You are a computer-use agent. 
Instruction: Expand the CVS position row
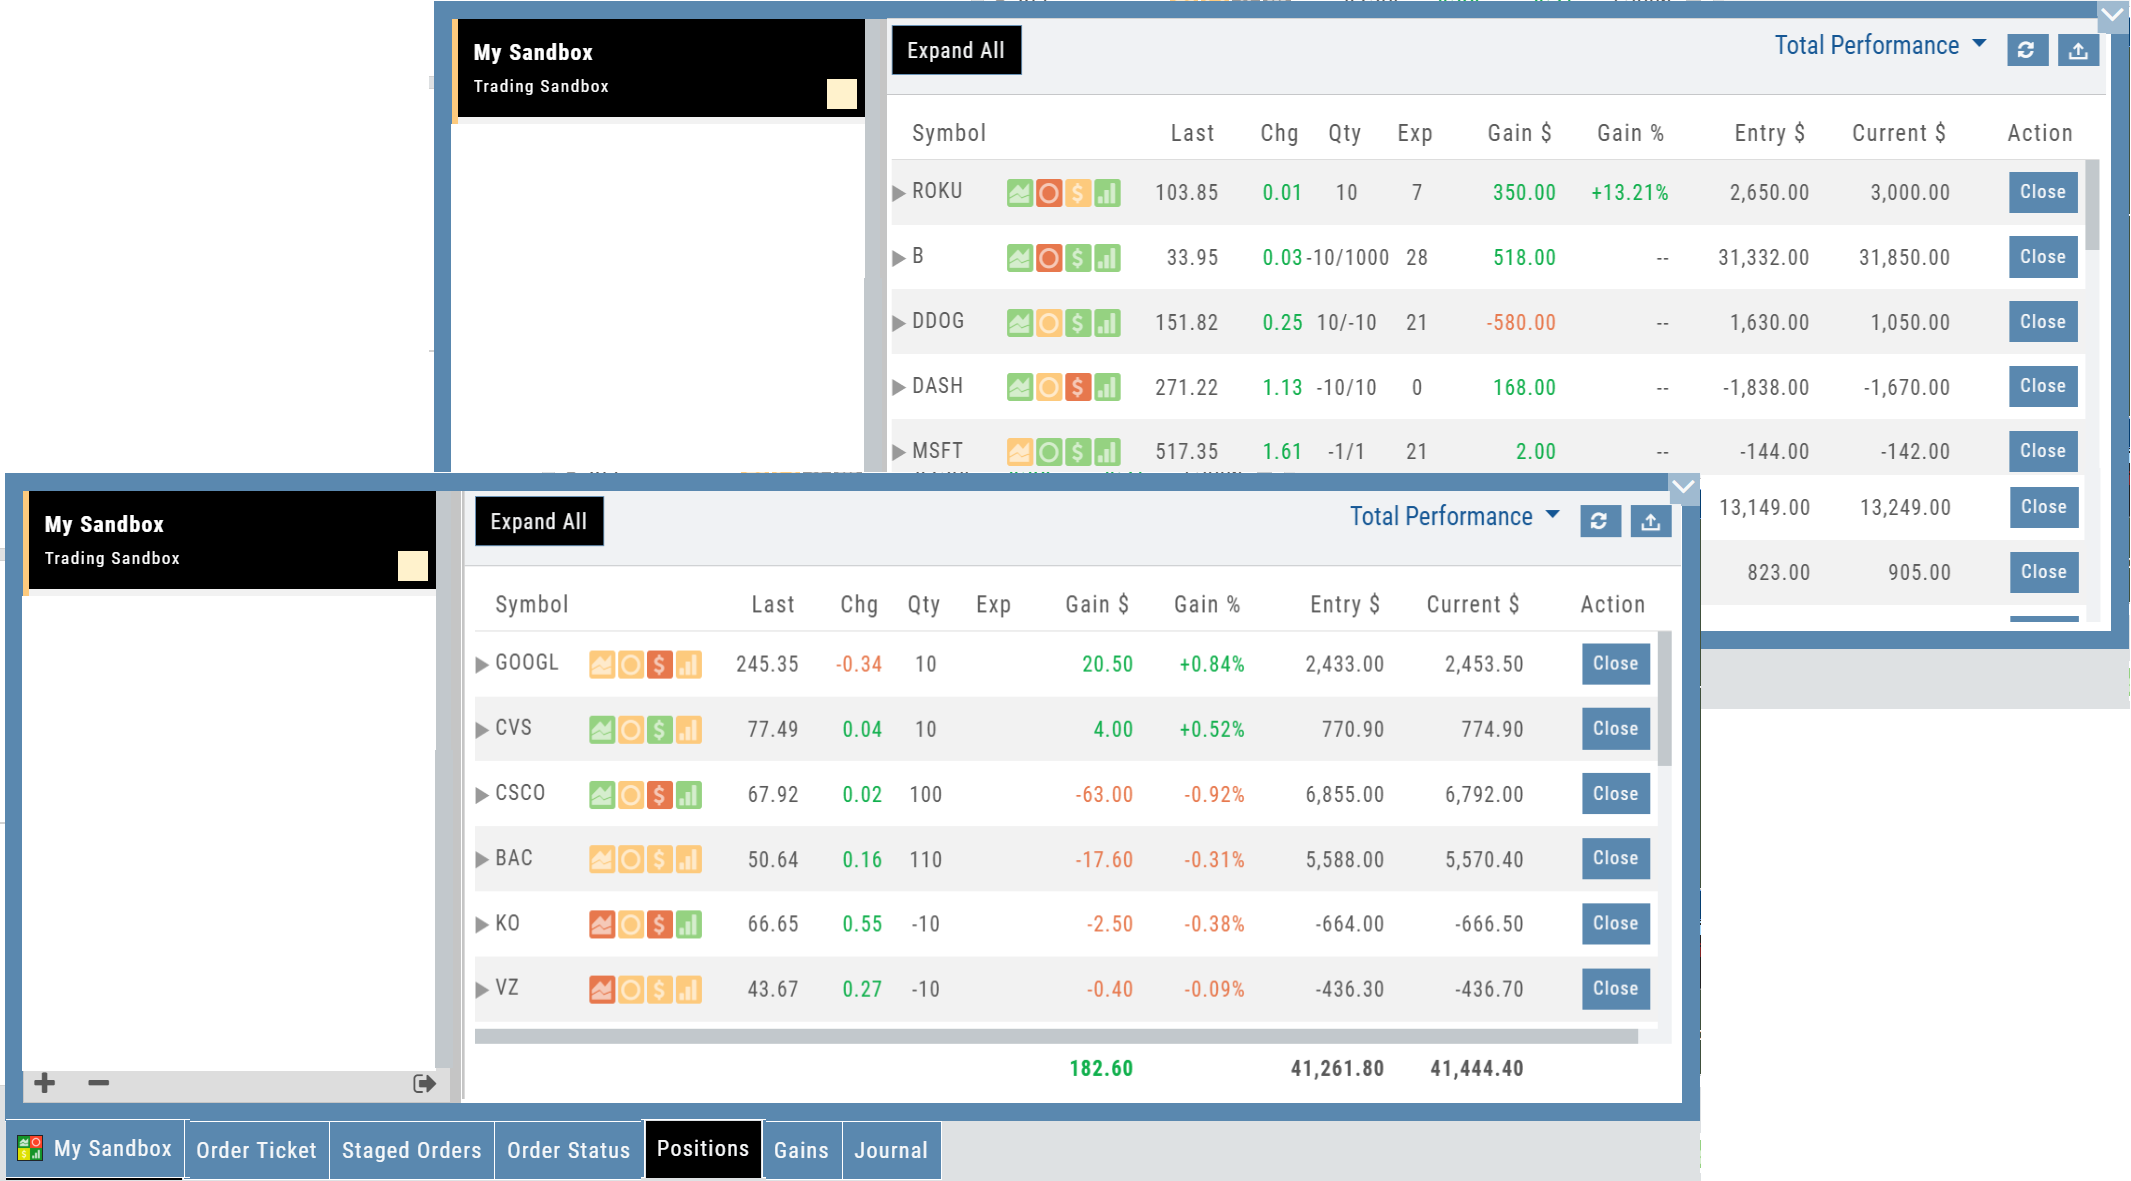click(x=482, y=730)
